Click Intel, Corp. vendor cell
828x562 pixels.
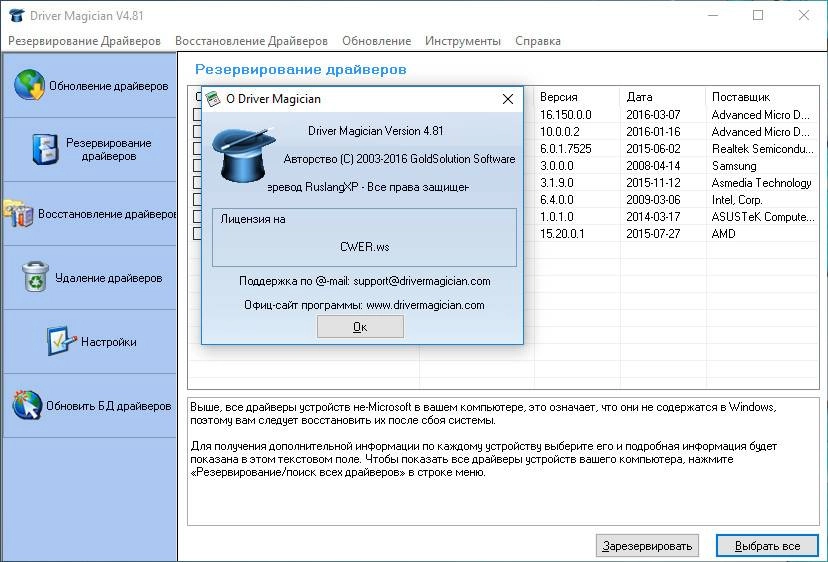[x=737, y=200]
